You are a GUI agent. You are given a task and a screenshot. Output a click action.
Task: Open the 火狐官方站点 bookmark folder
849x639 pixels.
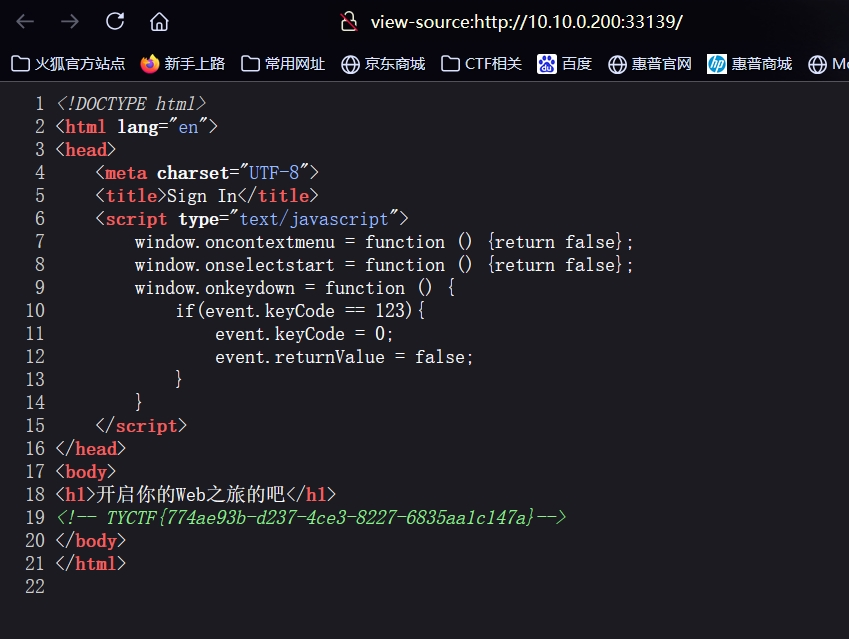pos(68,64)
